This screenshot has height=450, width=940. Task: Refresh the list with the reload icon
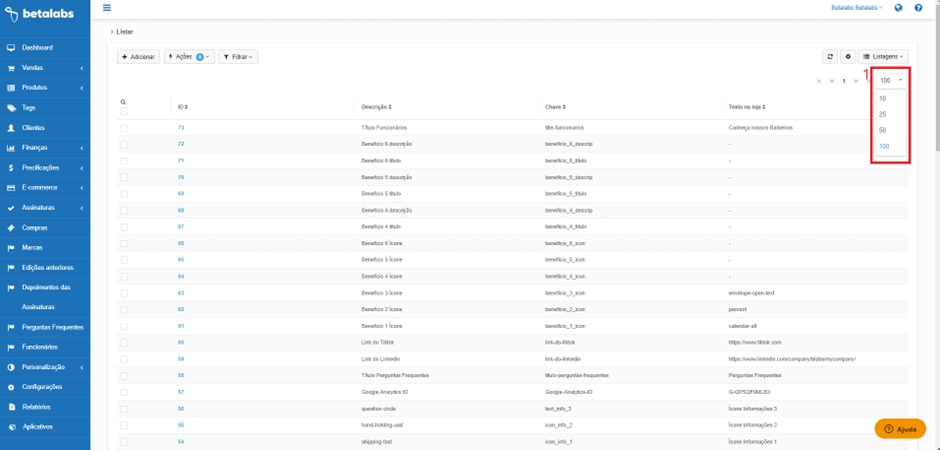pyautogui.click(x=830, y=56)
